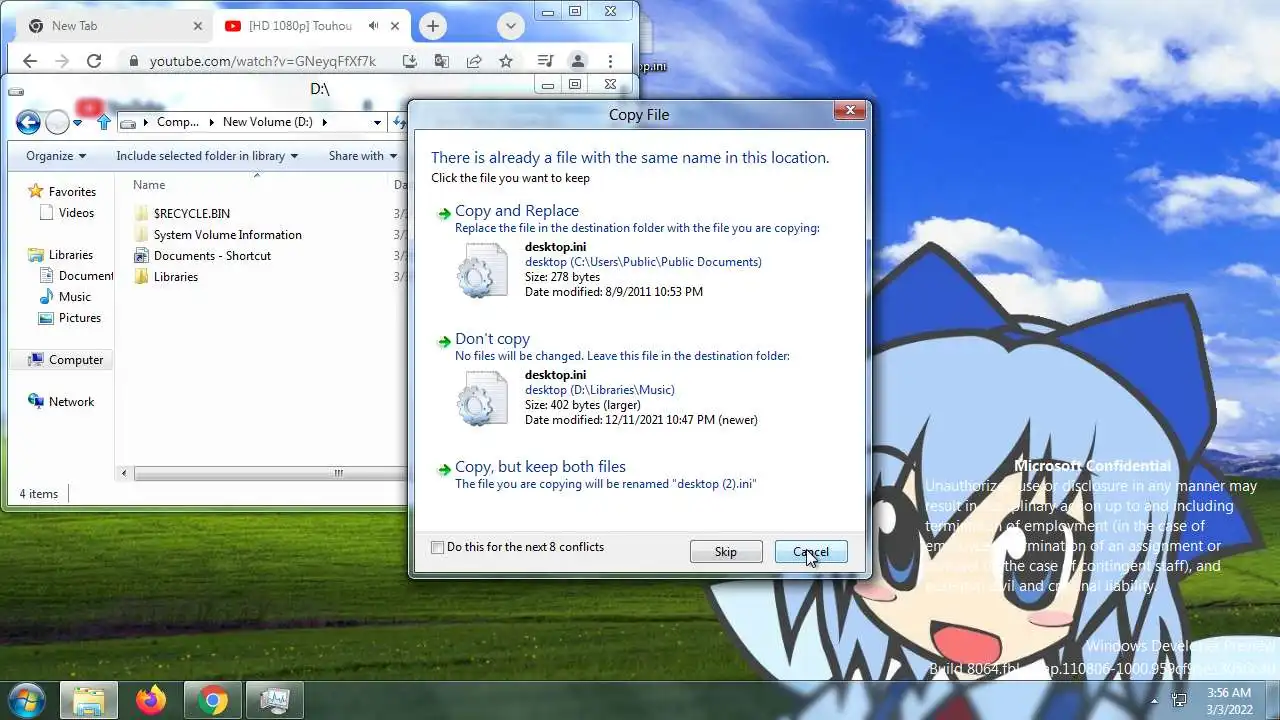Bookmark this page with the star icon
Screen dimensions: 1280x720
click(x=506, y=61)
